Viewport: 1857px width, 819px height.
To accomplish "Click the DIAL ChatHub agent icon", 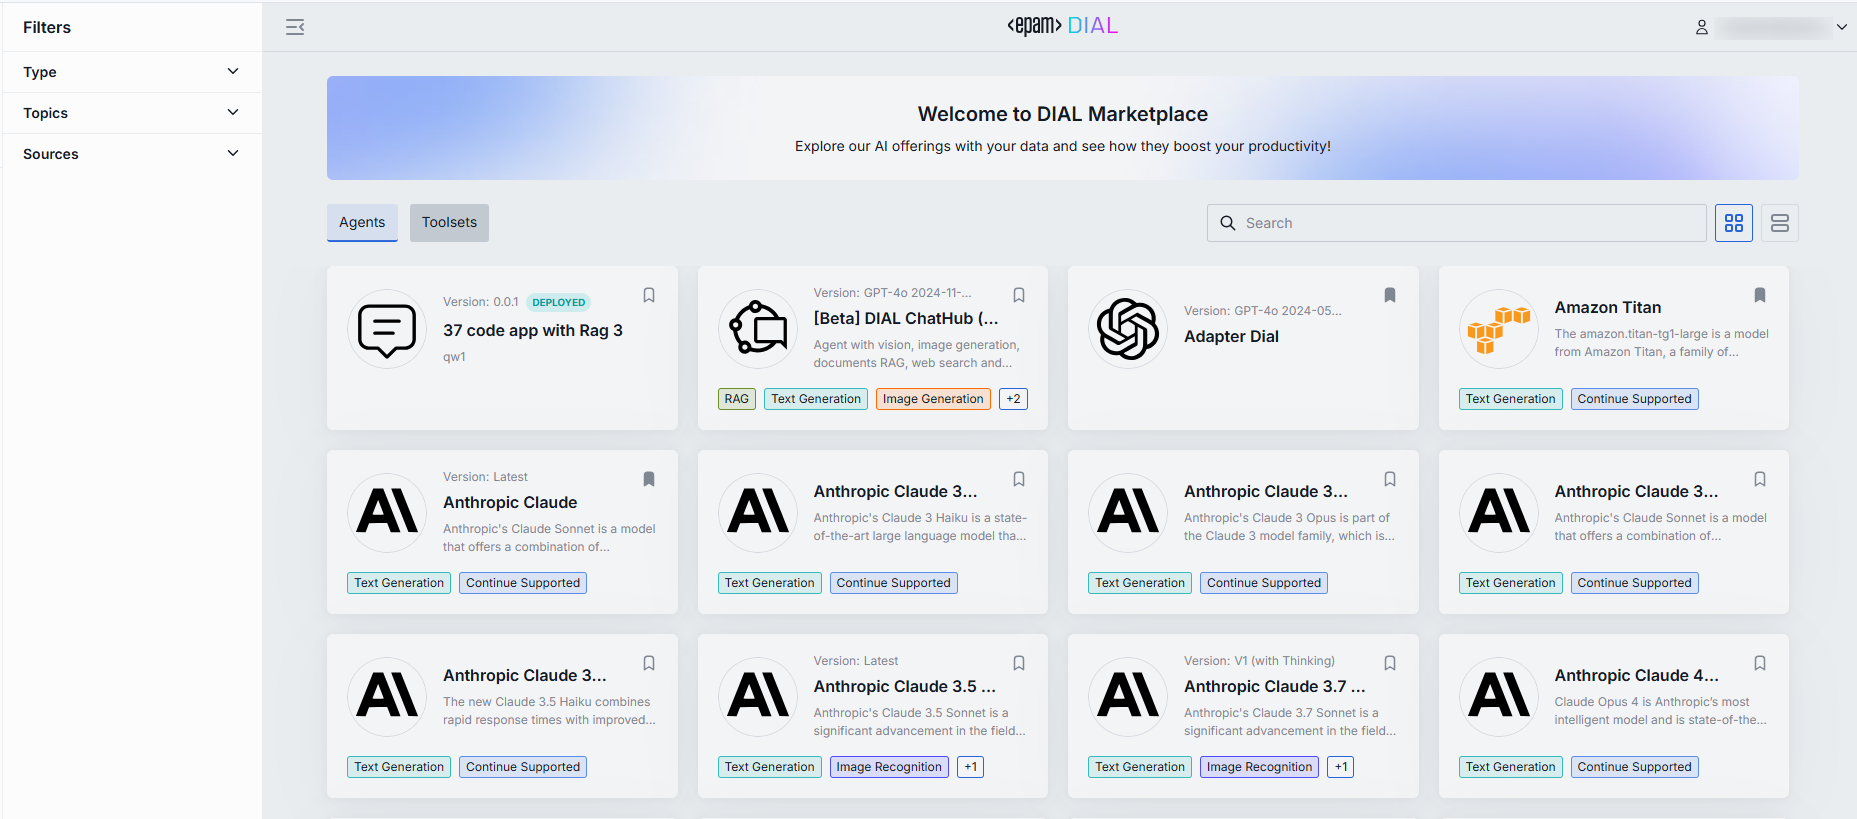I will 757,329.
